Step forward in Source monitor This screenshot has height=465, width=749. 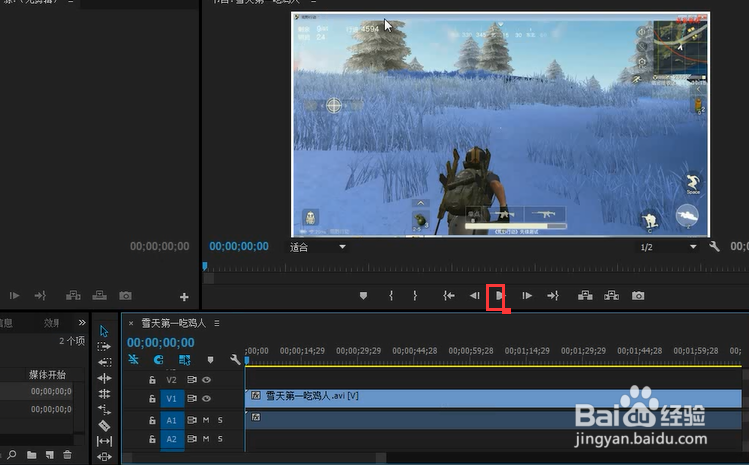(x=14, y=296)
